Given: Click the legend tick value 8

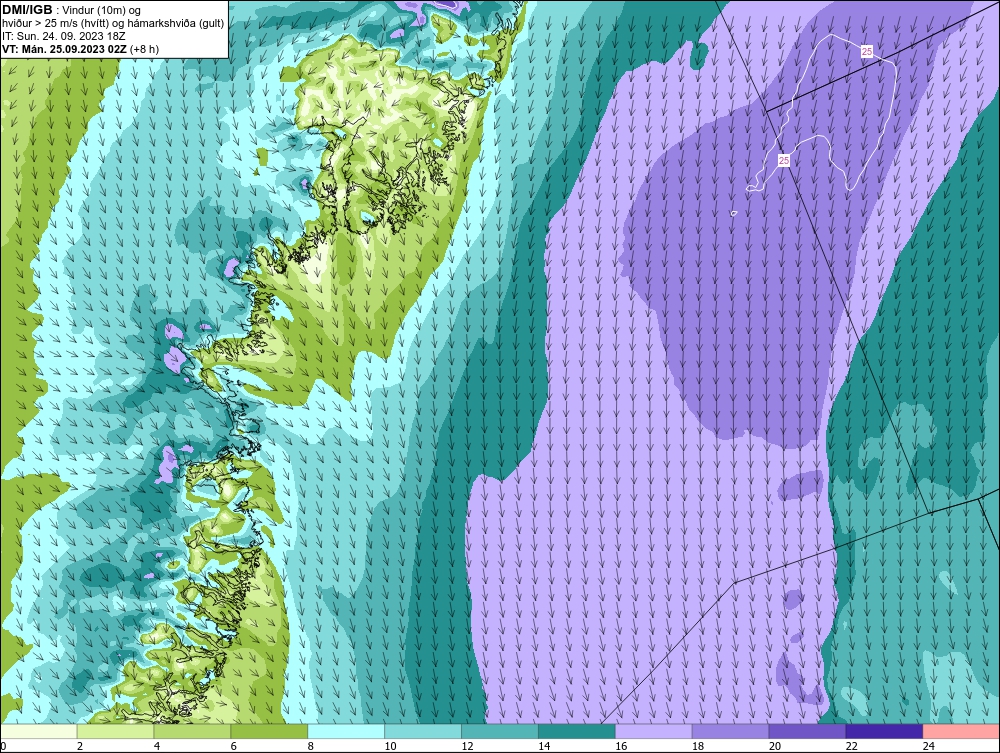Looking at the screenshot, I should click(311, 746).
